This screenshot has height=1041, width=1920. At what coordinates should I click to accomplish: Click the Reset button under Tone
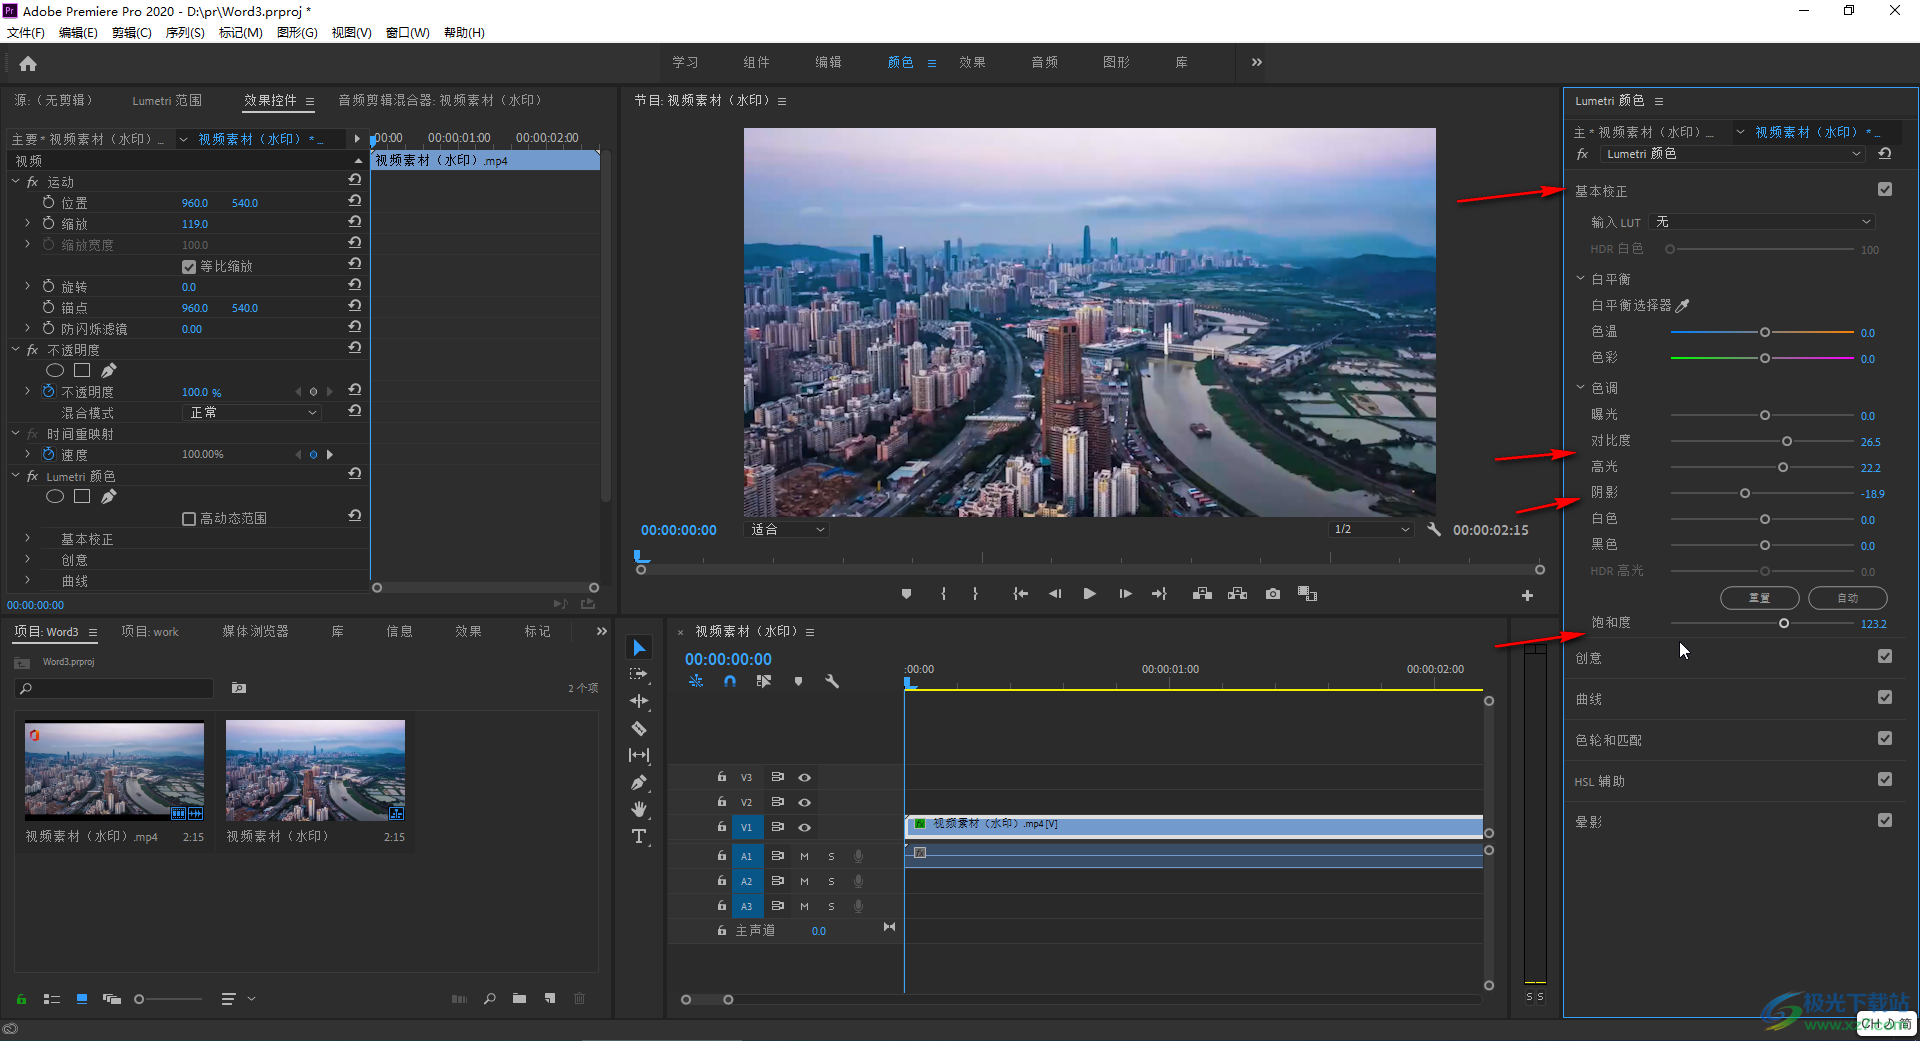[x=1759, y=598]
